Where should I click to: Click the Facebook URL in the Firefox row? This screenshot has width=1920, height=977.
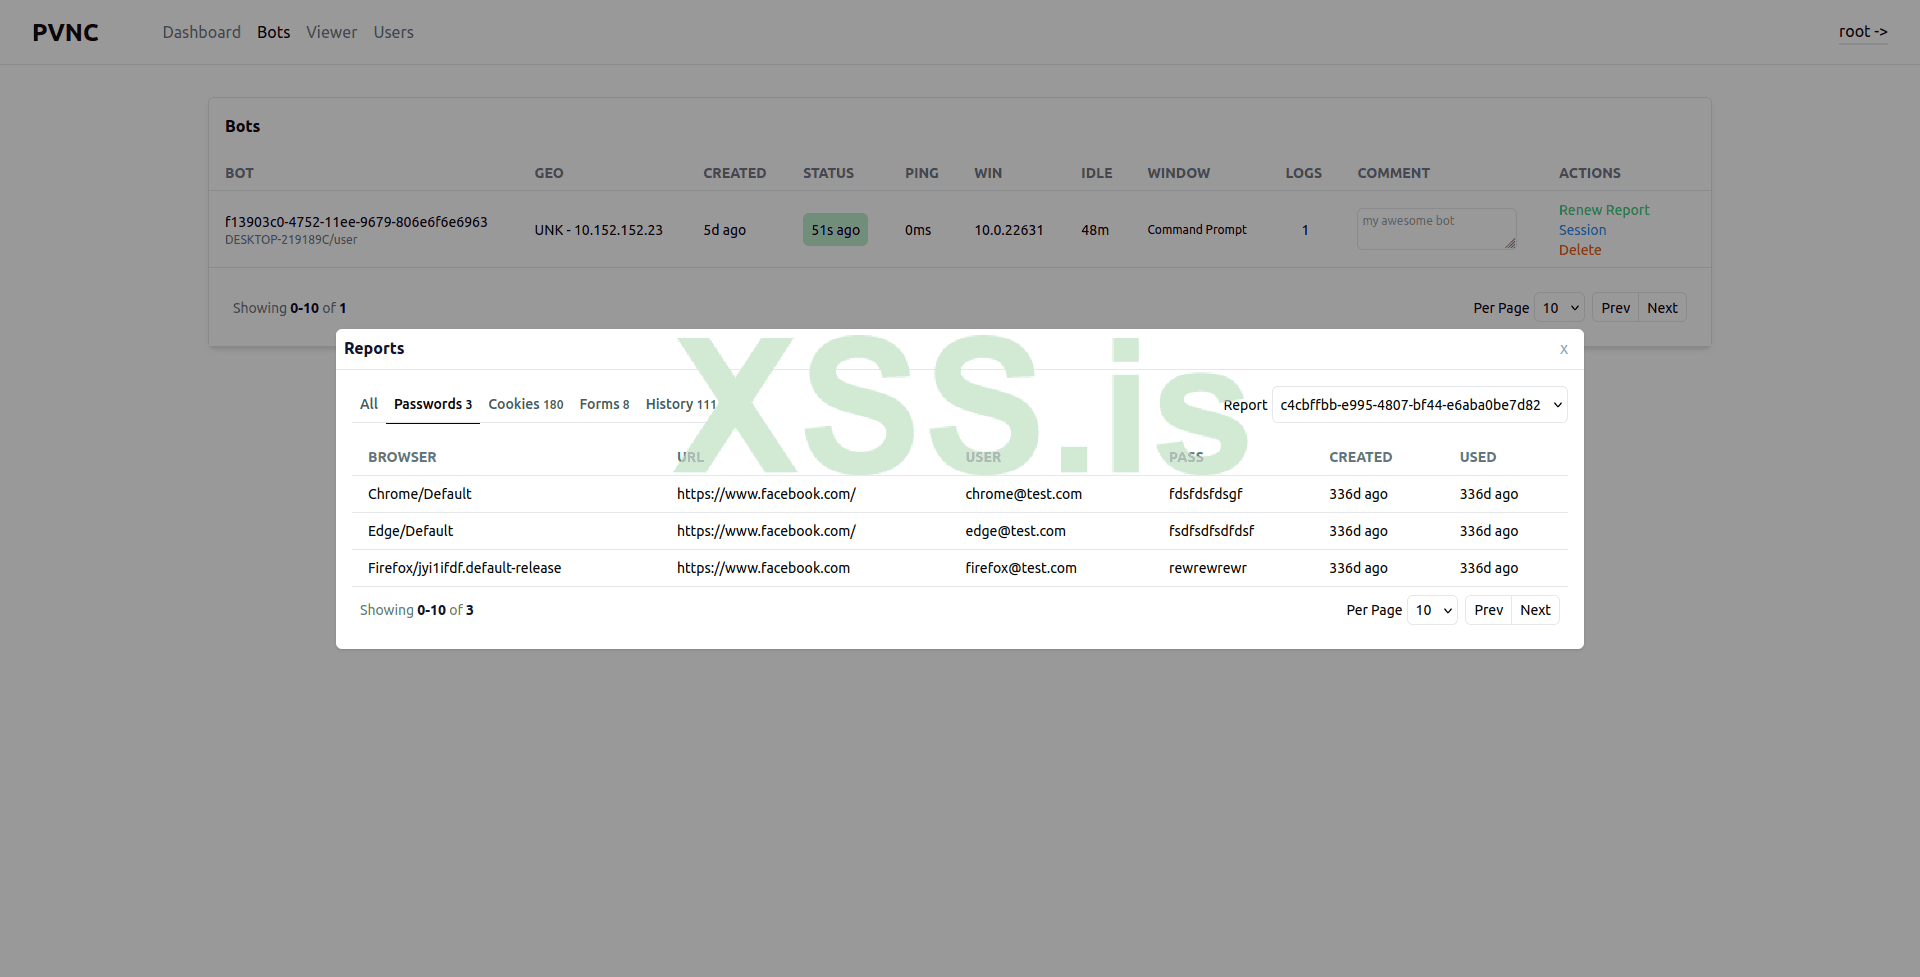pyautogui.click(x=764, y=568)
